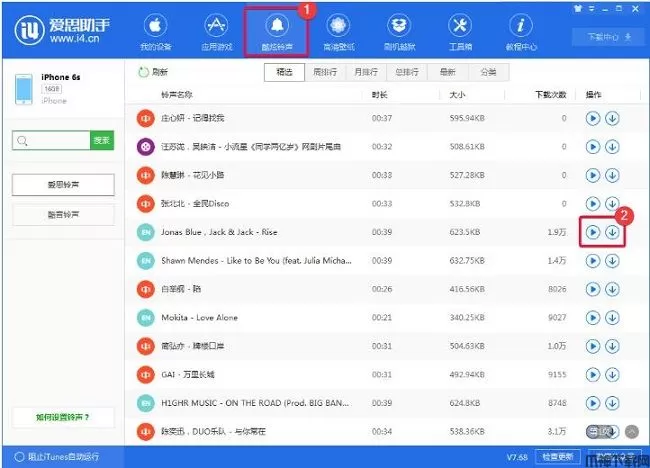The height and width of the screenshot is (468, 650).
Task: Open the 刷机越狱 flash and jailbreak section
Action: (399, 30)
